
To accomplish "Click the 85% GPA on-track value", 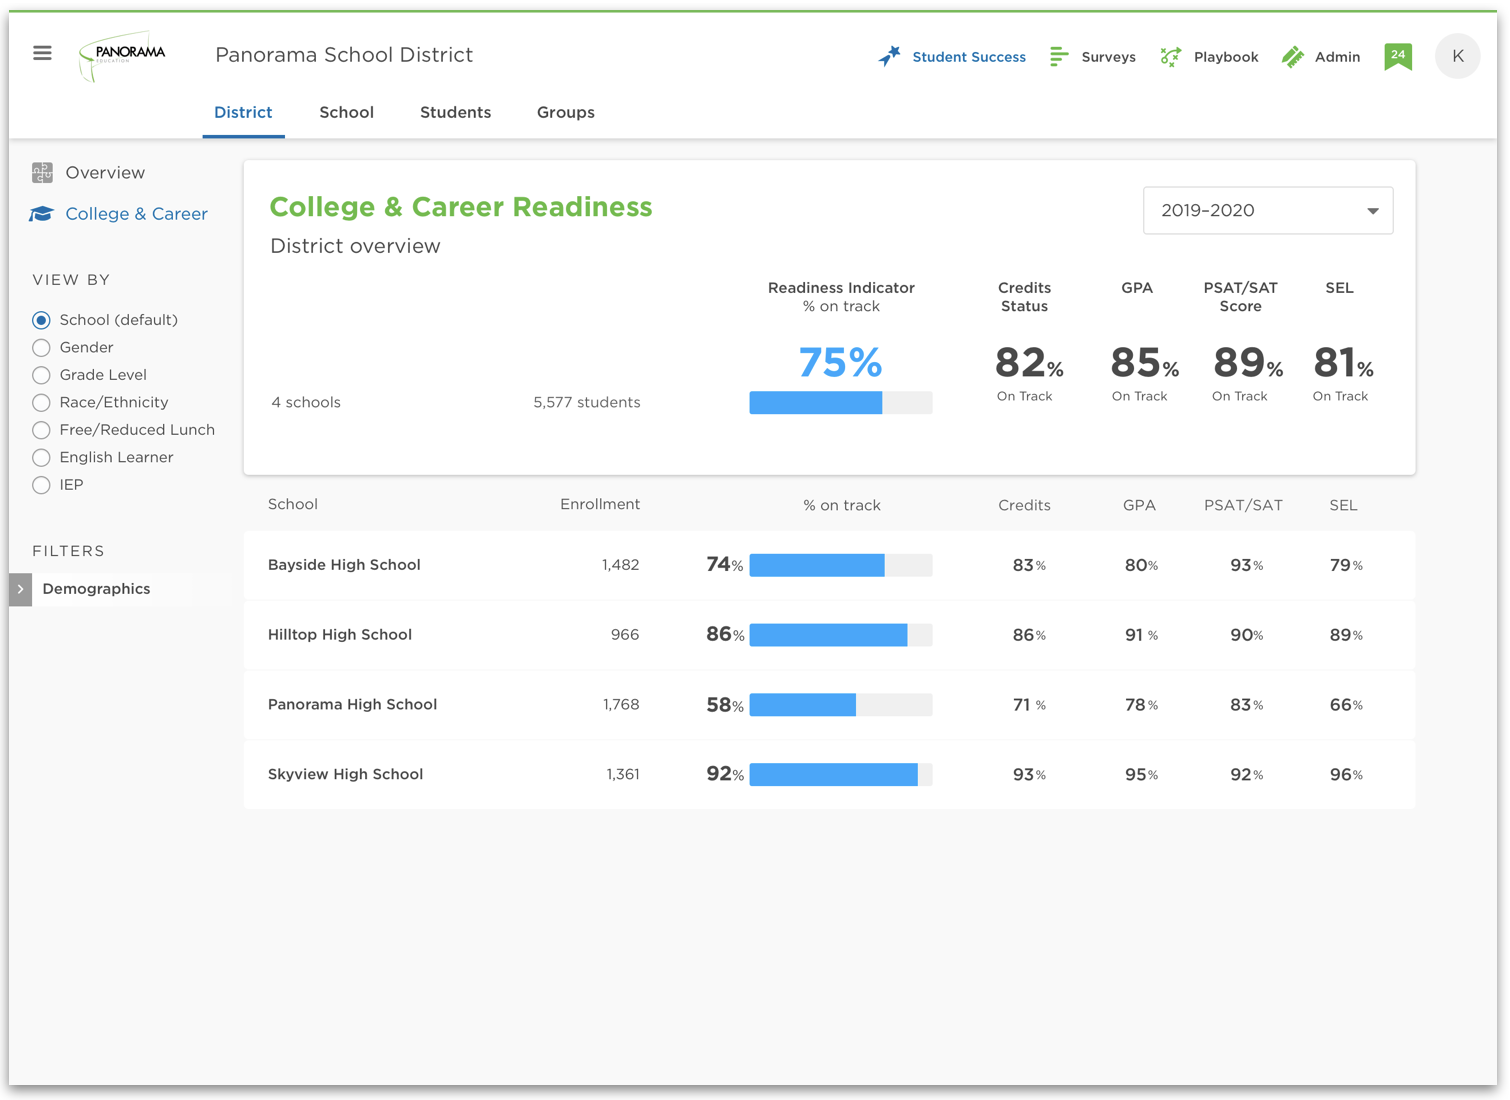I will (1144, 363).
